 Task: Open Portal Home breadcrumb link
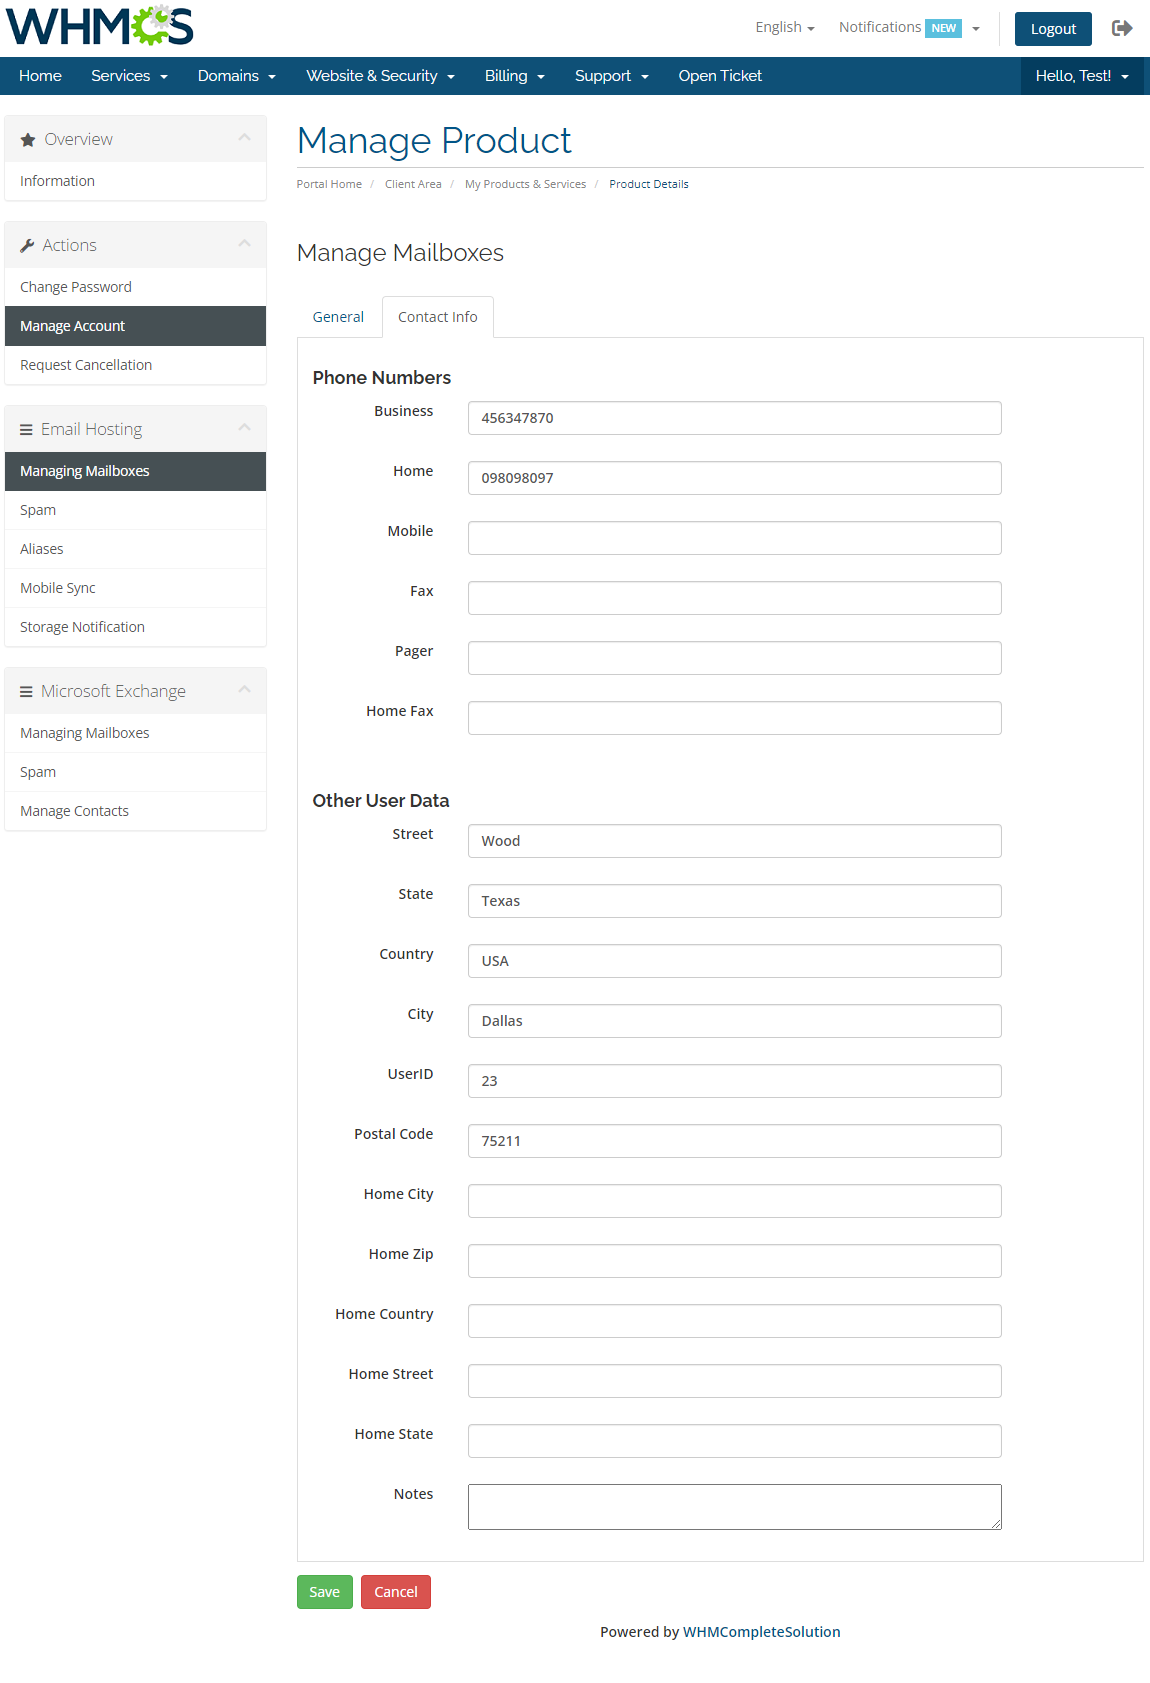click(329, 184)
